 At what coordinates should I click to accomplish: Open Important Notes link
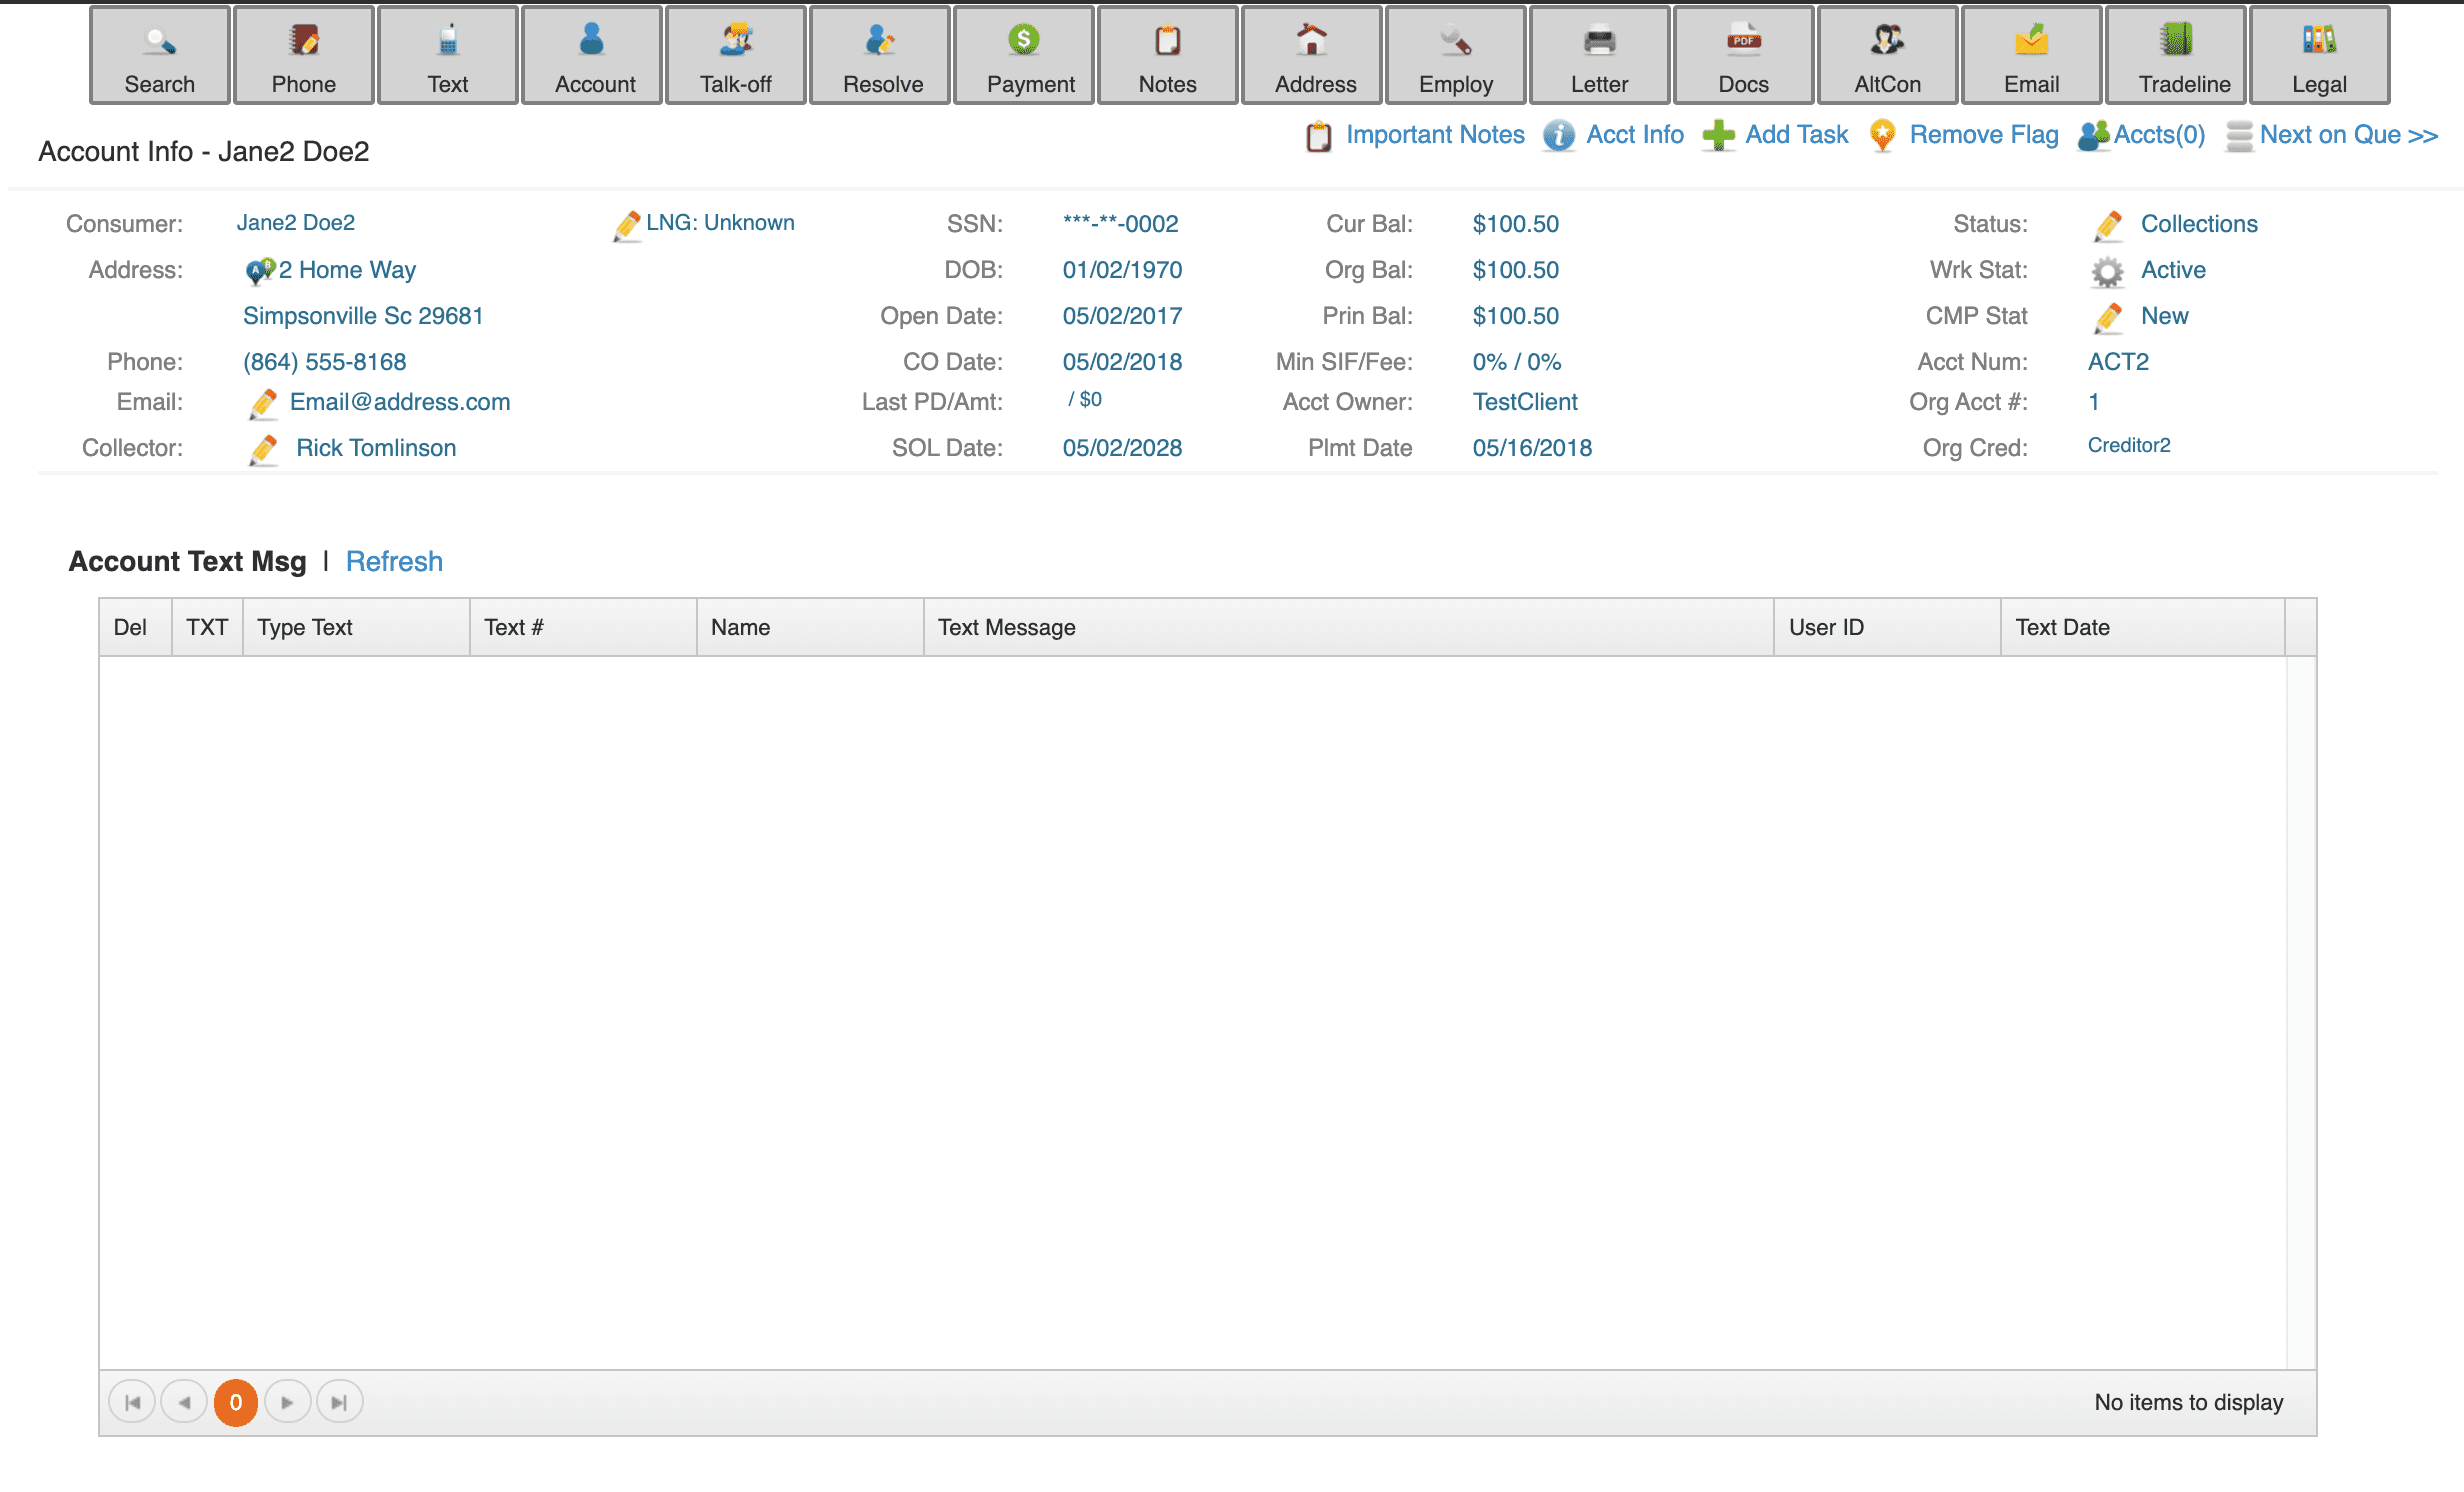[1434, 135]
